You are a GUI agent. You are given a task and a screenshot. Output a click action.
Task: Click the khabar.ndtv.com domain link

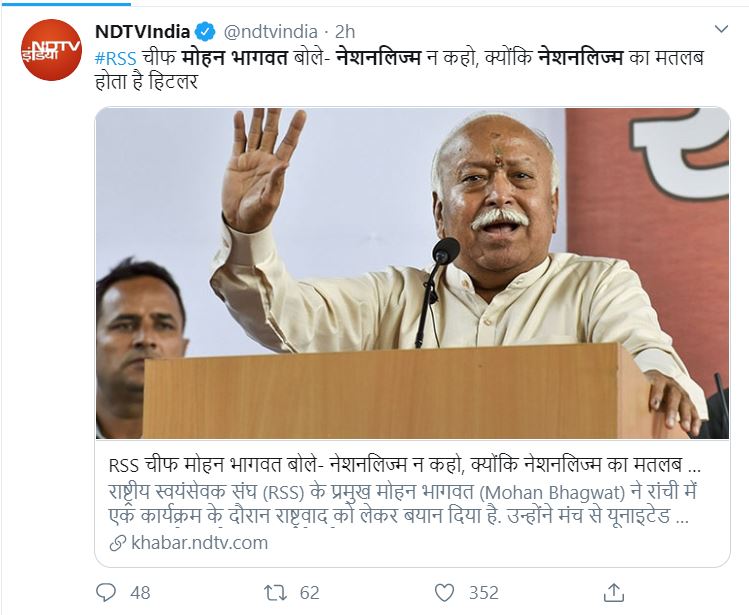click(199, 543)
